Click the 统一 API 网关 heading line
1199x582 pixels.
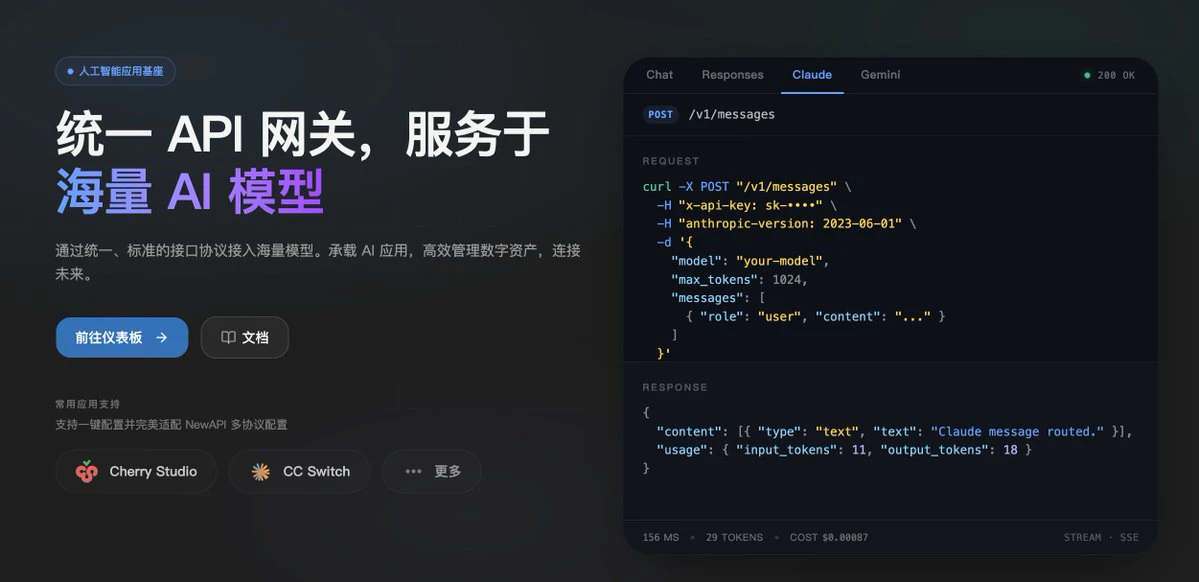coord(303,133)
